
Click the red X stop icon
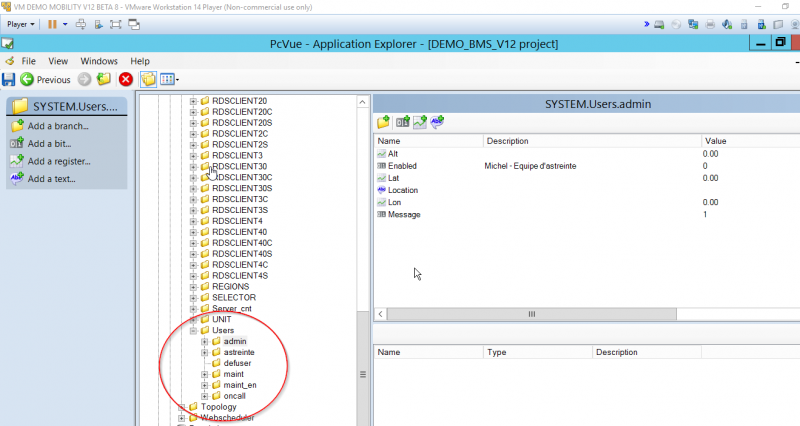pyautogui.click(x=126, y=79)
